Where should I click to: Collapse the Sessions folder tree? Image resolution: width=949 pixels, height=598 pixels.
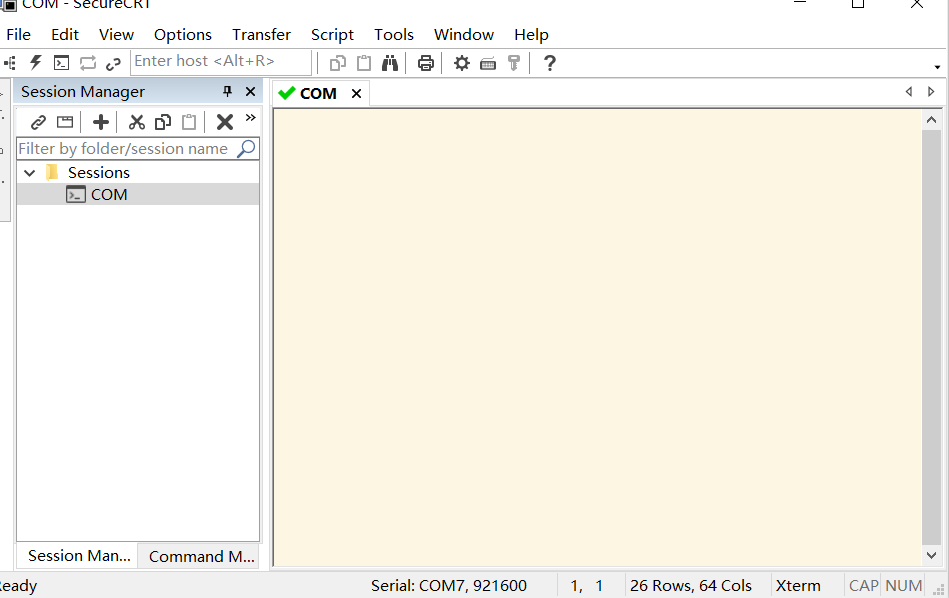29,173
